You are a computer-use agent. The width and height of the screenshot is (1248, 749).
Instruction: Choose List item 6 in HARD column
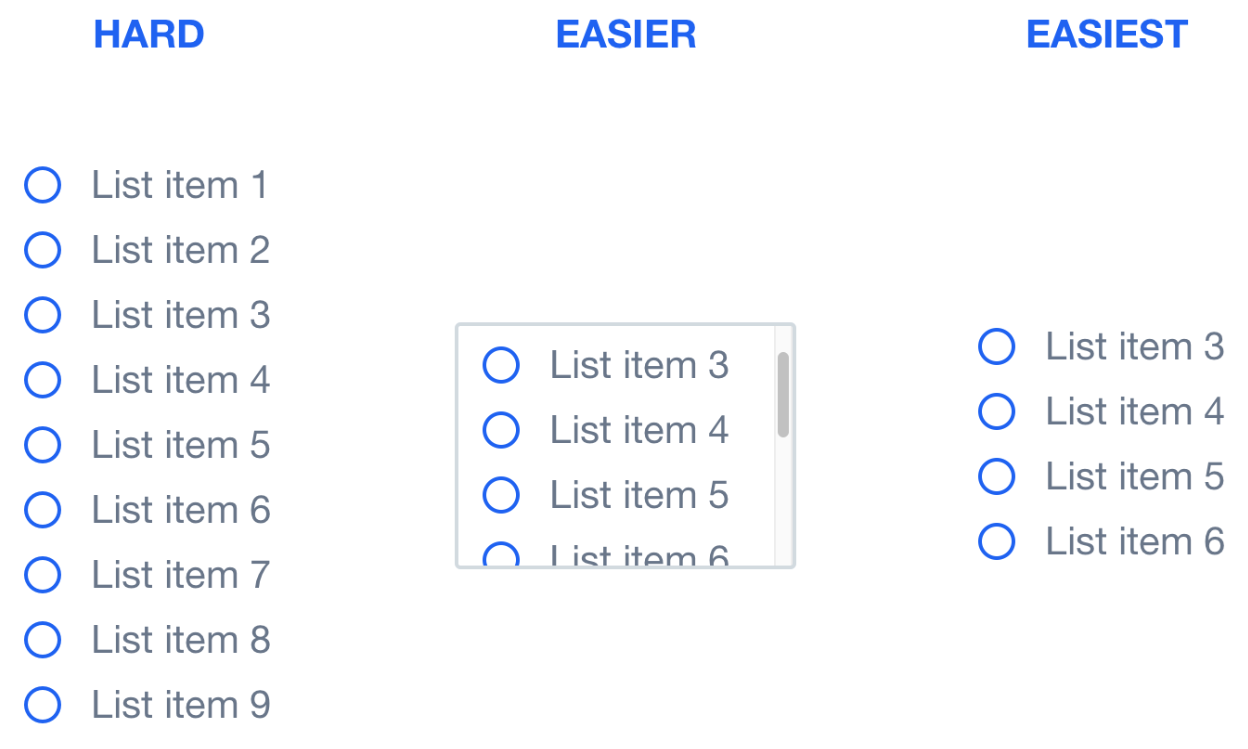(43, 510)
